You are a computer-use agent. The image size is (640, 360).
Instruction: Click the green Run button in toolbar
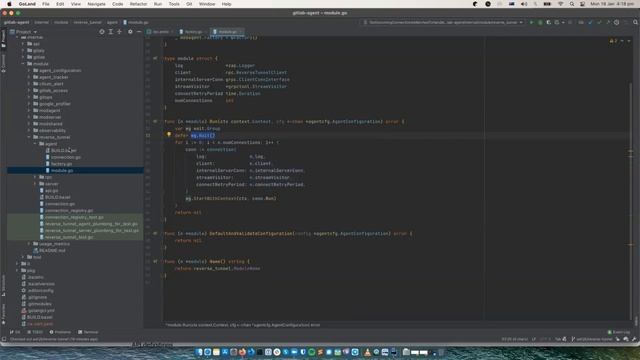pyautogui.click(x=531, y=22)
